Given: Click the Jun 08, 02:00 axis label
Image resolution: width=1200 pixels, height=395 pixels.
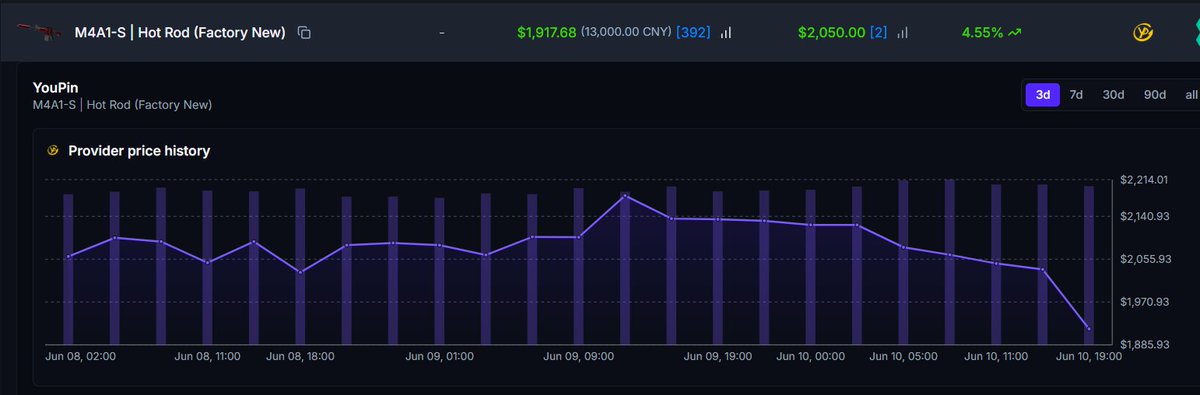Looking at the screenshot, I should click(x=81, y=355).
